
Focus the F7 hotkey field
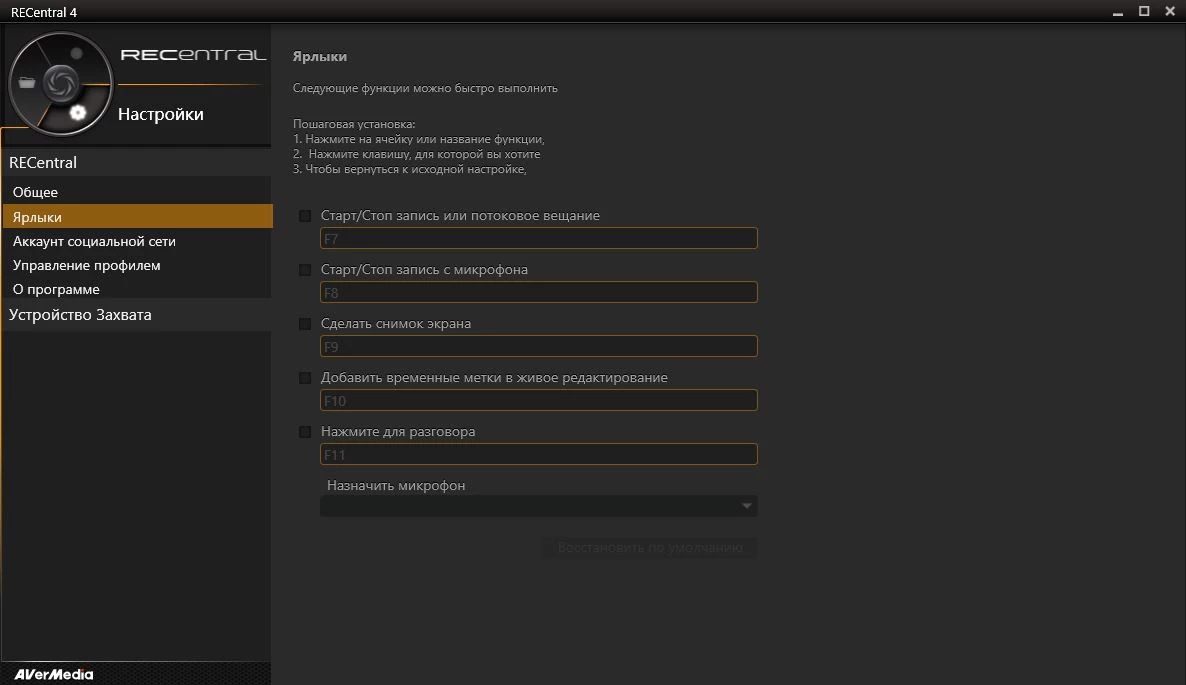tap(539, 238)
